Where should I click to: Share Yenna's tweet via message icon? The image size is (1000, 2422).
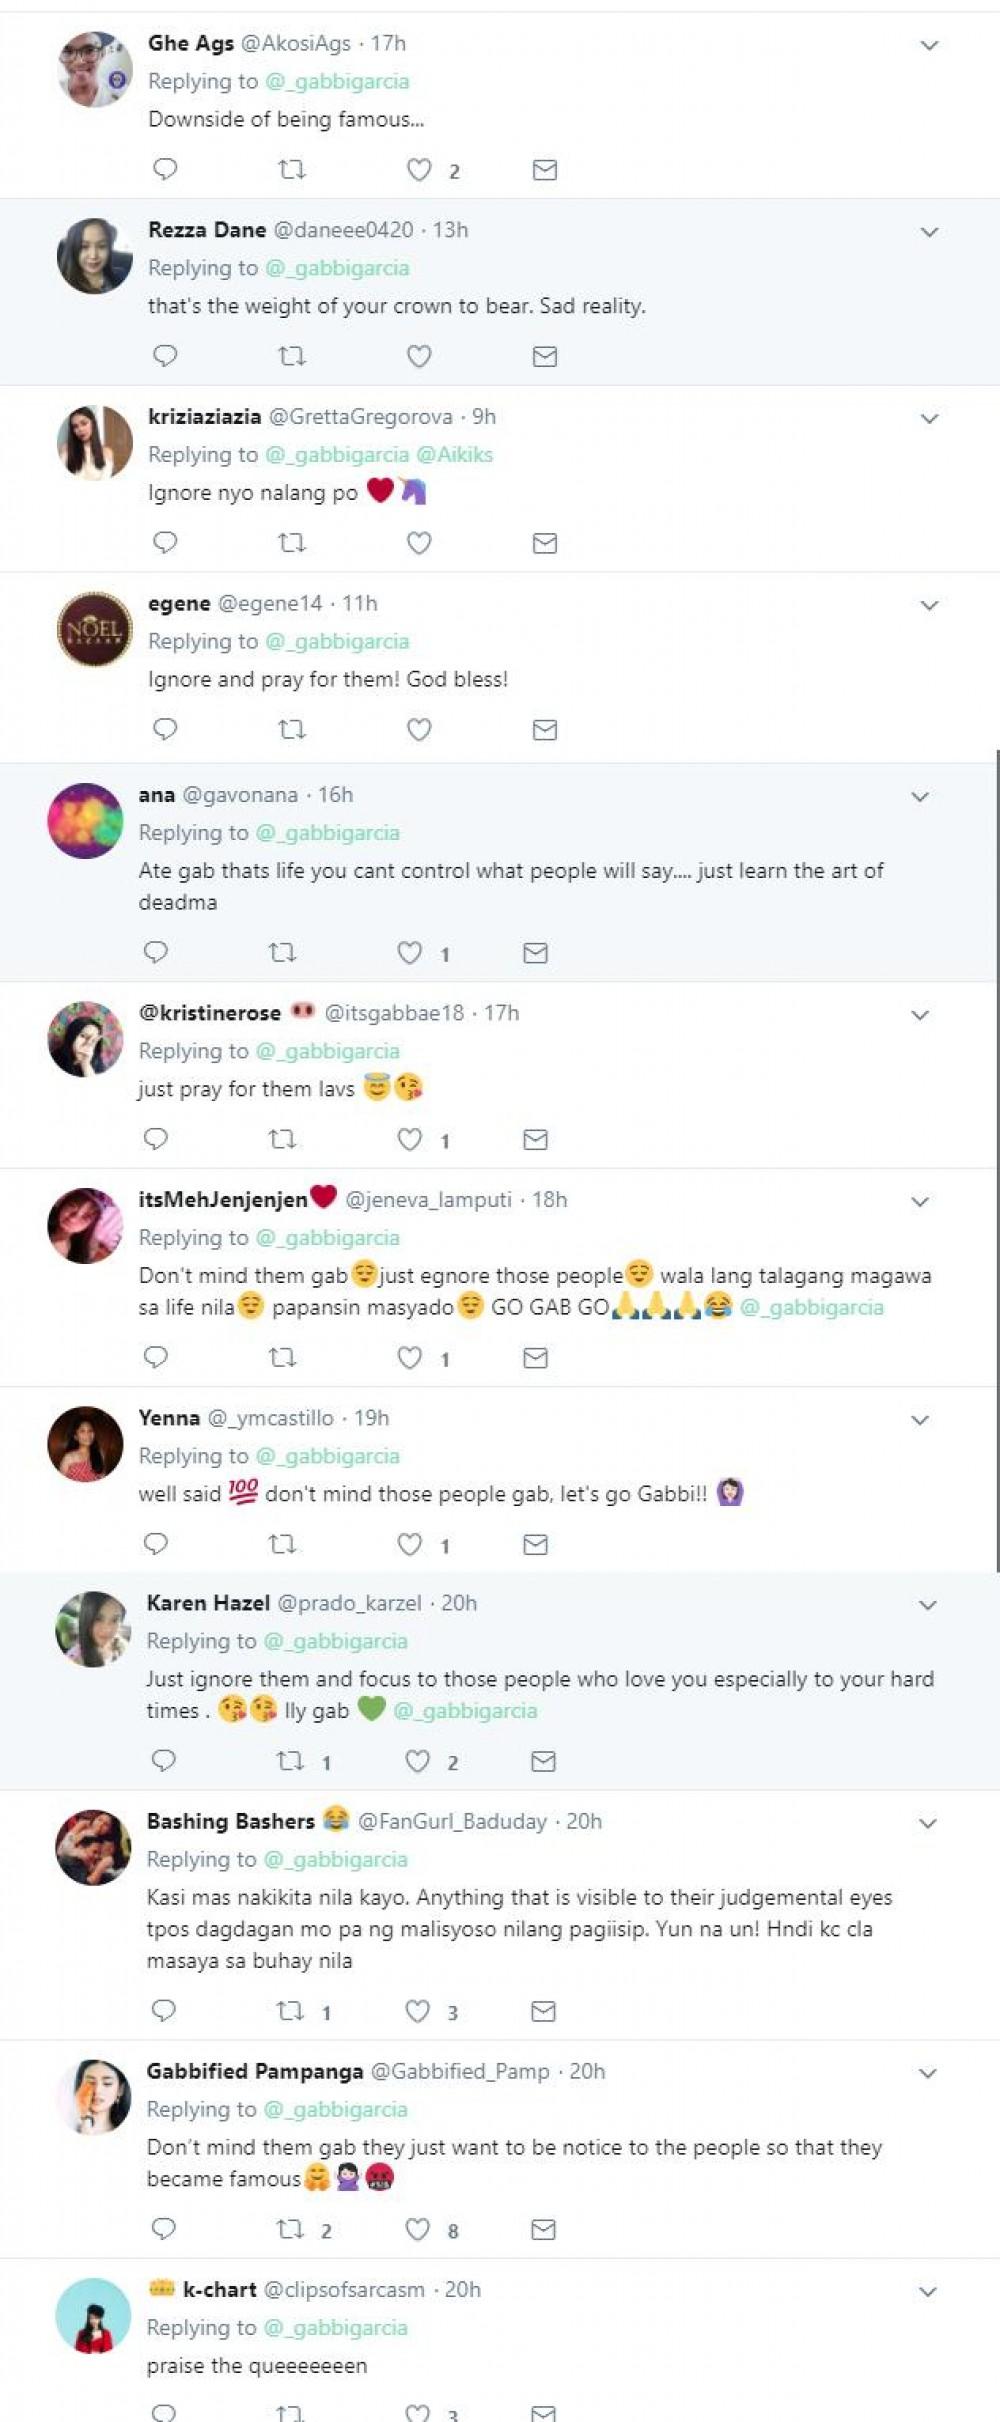coord(536,1543)
